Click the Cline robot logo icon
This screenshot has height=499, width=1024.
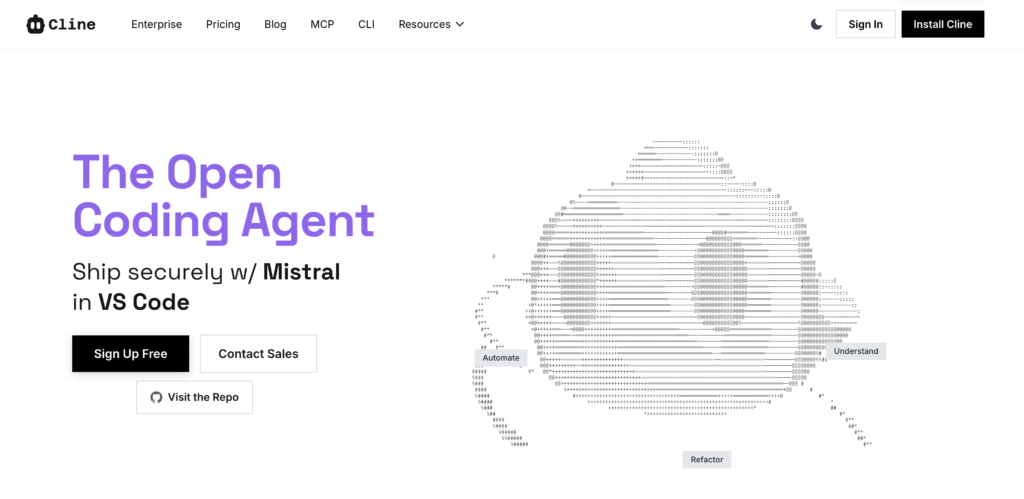36,24
